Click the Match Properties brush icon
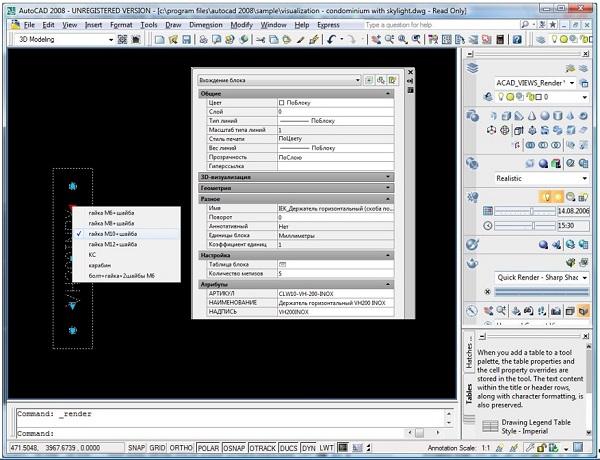This screenshot has width=600, height=460. click(301, 39)
